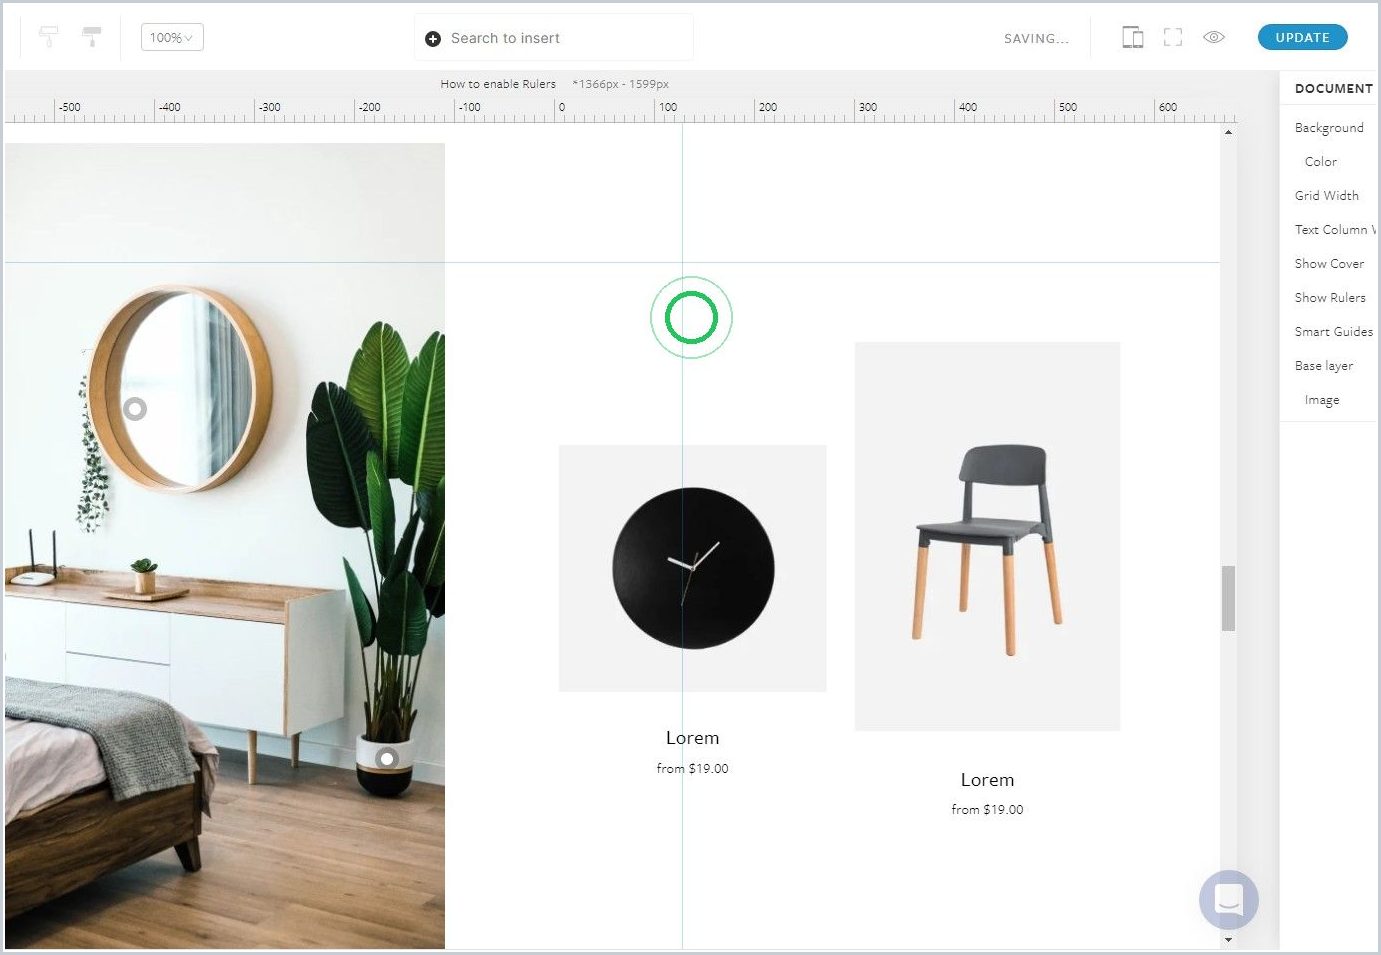Open the responsive device preview icon
1381x955 pixels.
tap(1132, 37)
